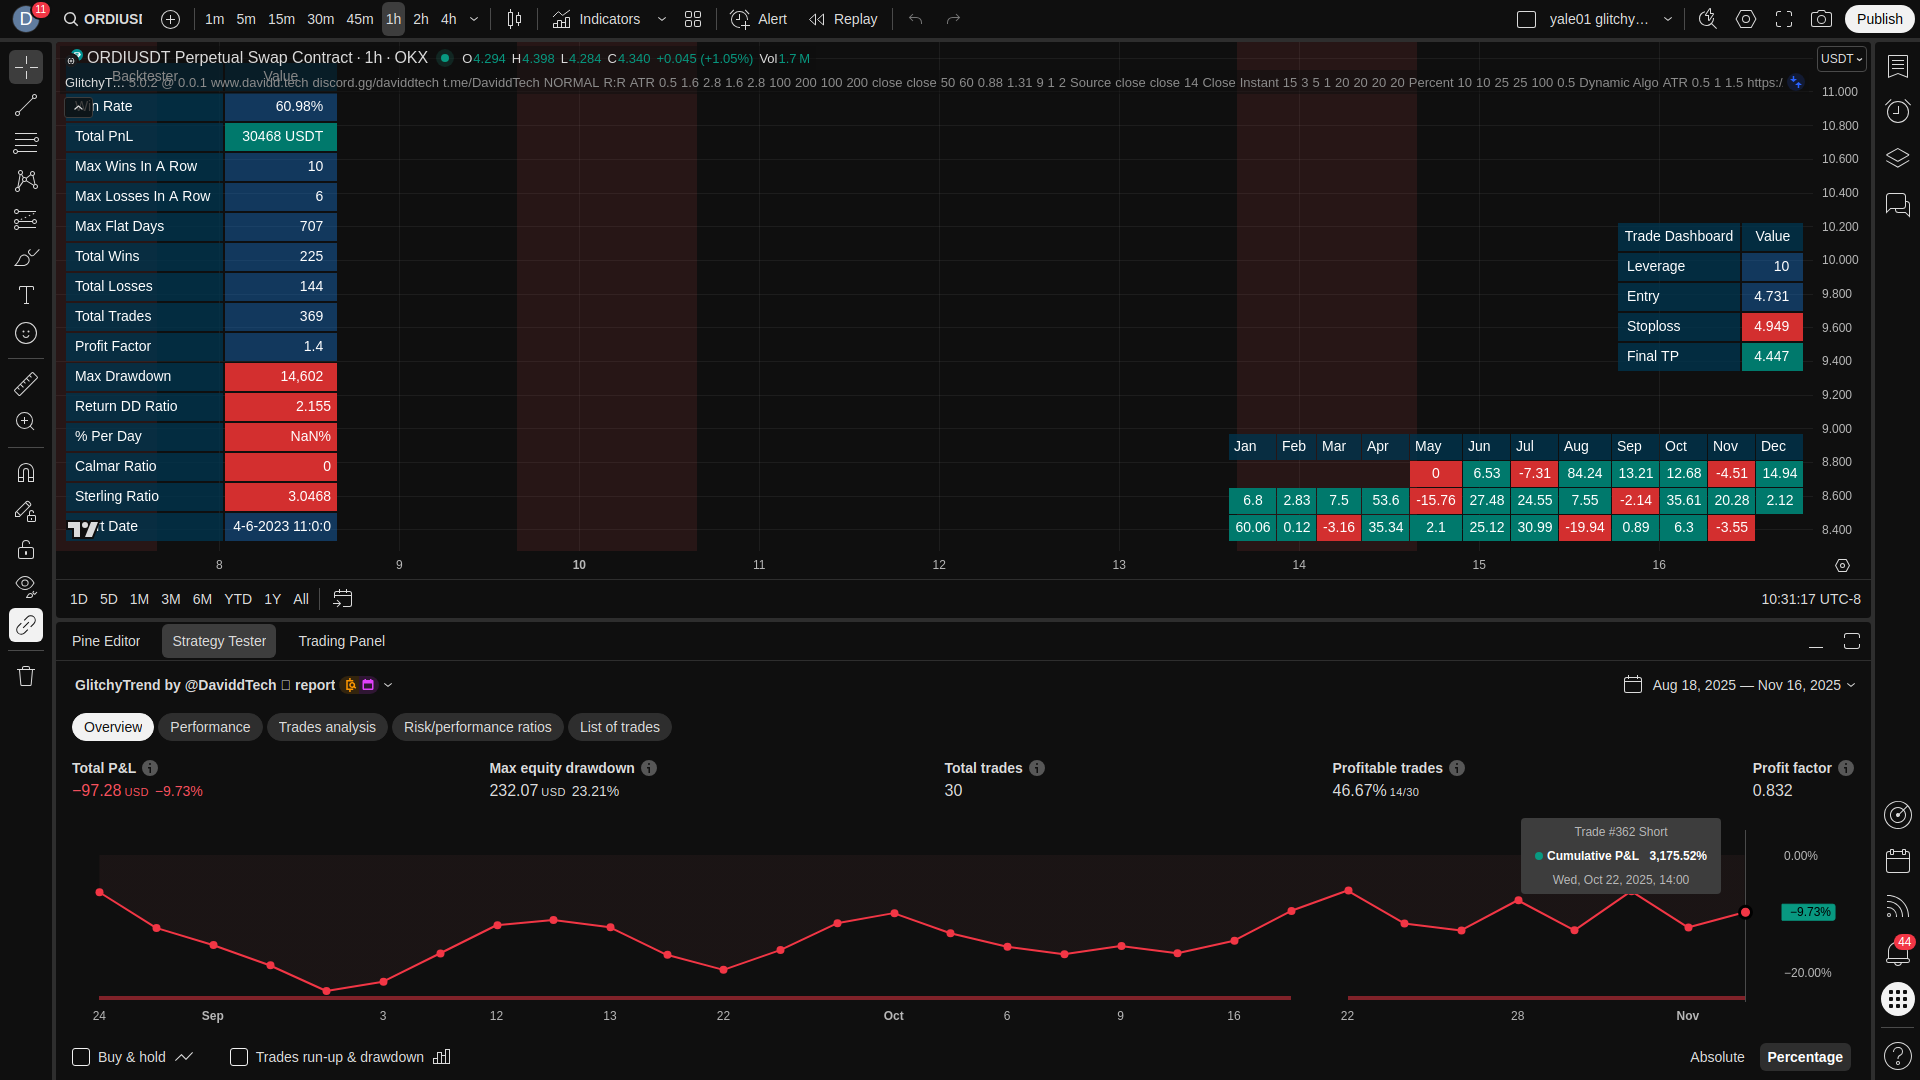Click the trash remove objects icon
This screenshot has width=1920, height=1080.
[x=26, y=676]
